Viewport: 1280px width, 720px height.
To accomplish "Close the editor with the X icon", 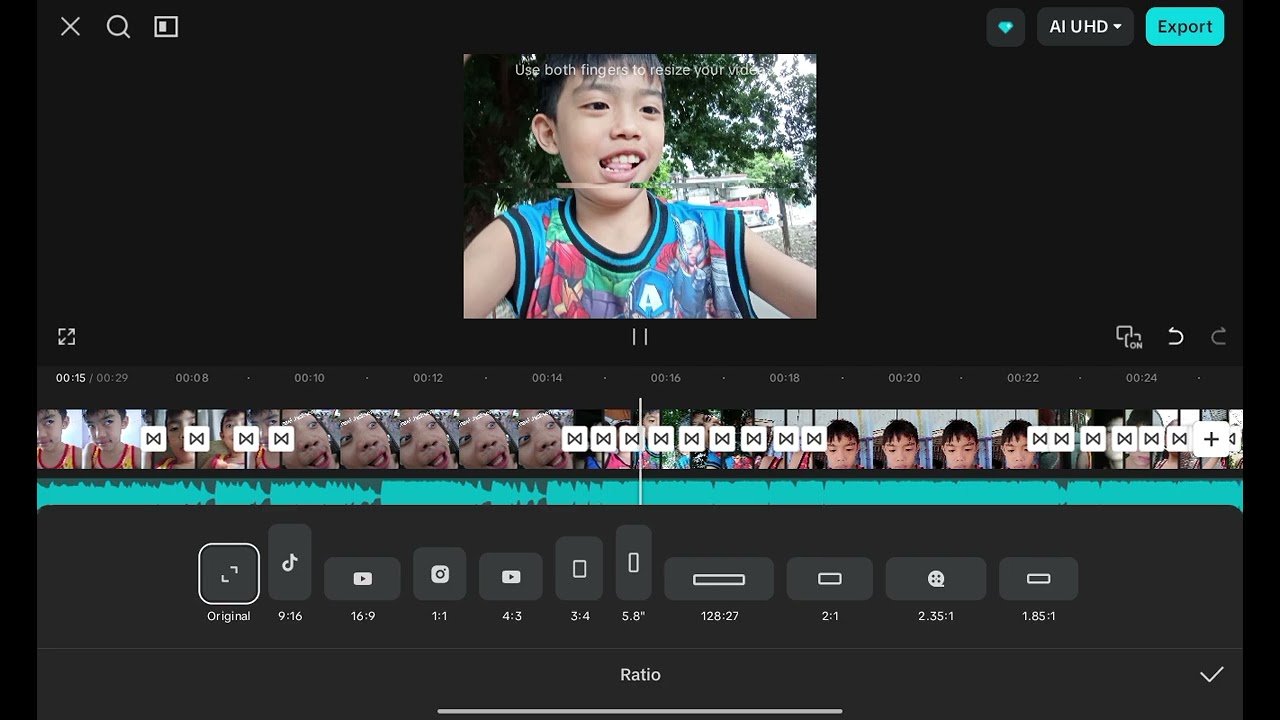I will [70, 27].
